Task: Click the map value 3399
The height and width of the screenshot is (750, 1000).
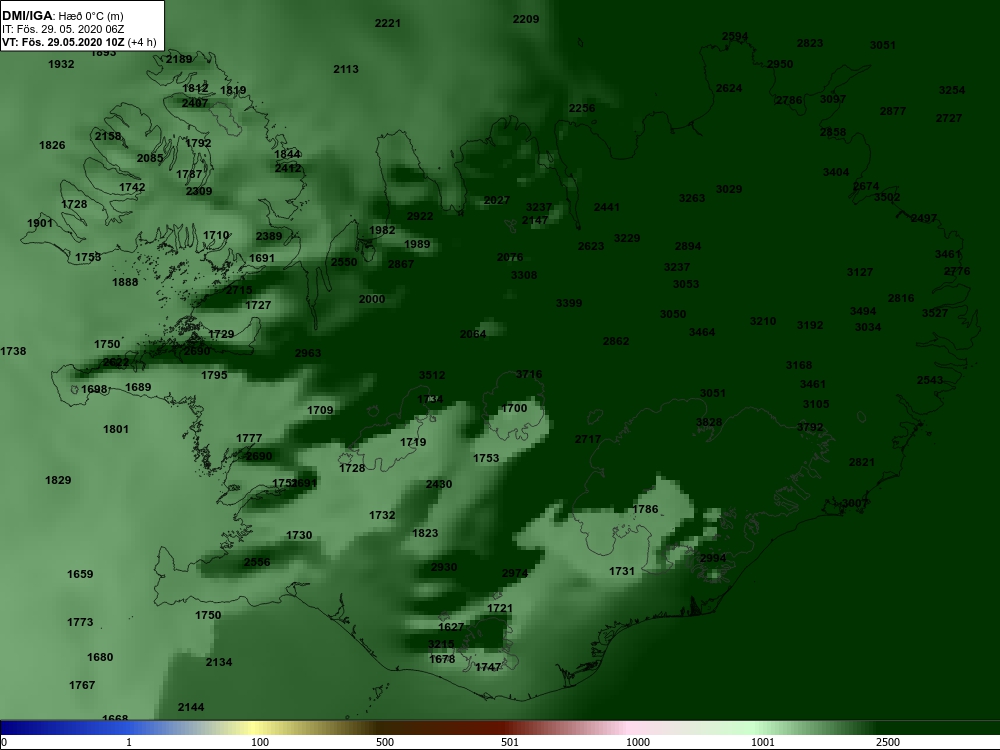Action: (x=569, y=304)
